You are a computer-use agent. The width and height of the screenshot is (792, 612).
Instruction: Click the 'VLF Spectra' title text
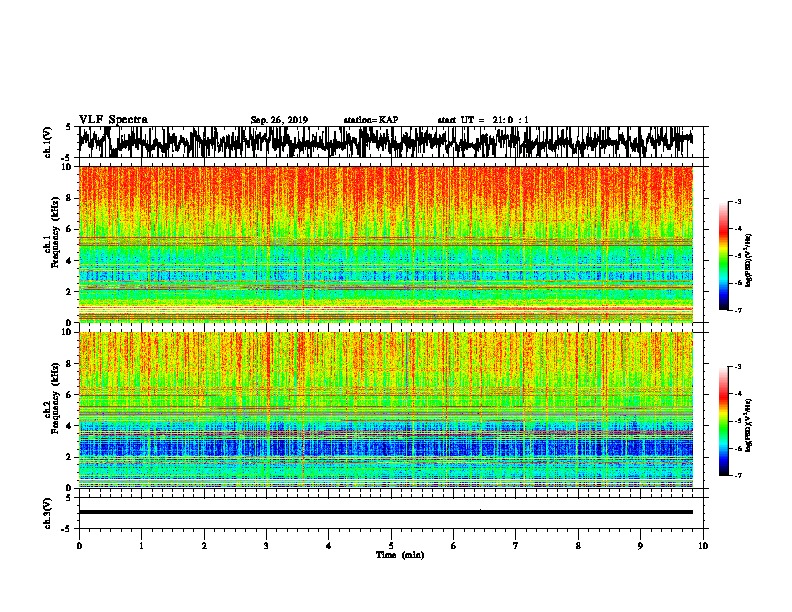click(x=113, y=120)
